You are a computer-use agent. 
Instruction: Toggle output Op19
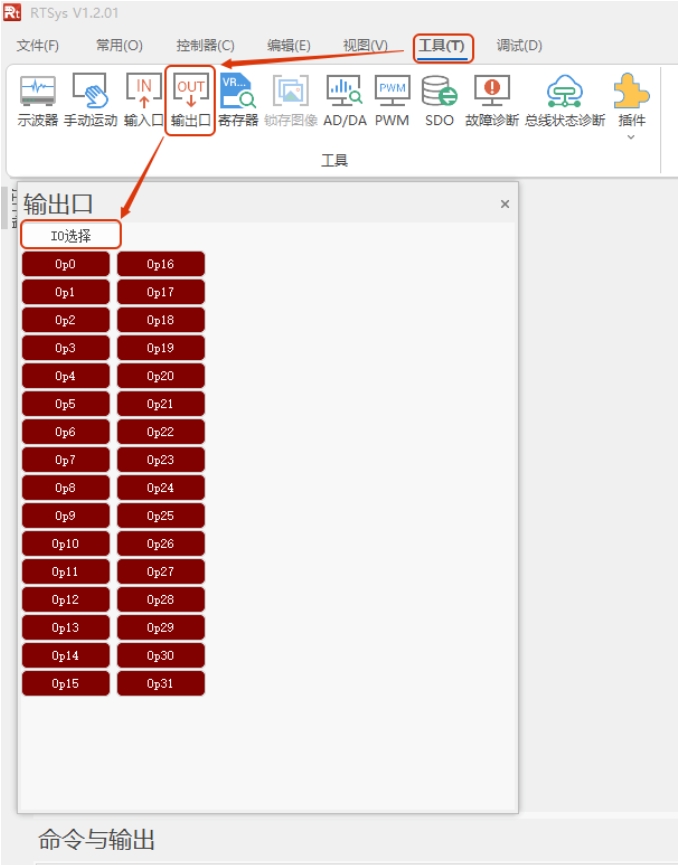point(161,348)
